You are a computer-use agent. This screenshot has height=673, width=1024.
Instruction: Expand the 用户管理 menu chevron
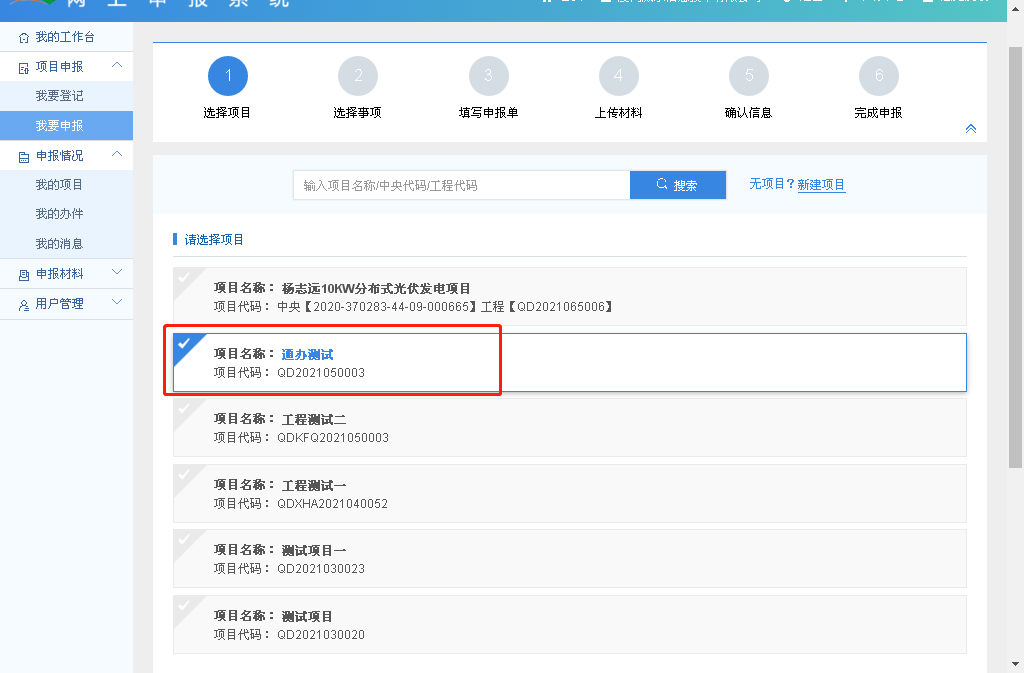117,303
